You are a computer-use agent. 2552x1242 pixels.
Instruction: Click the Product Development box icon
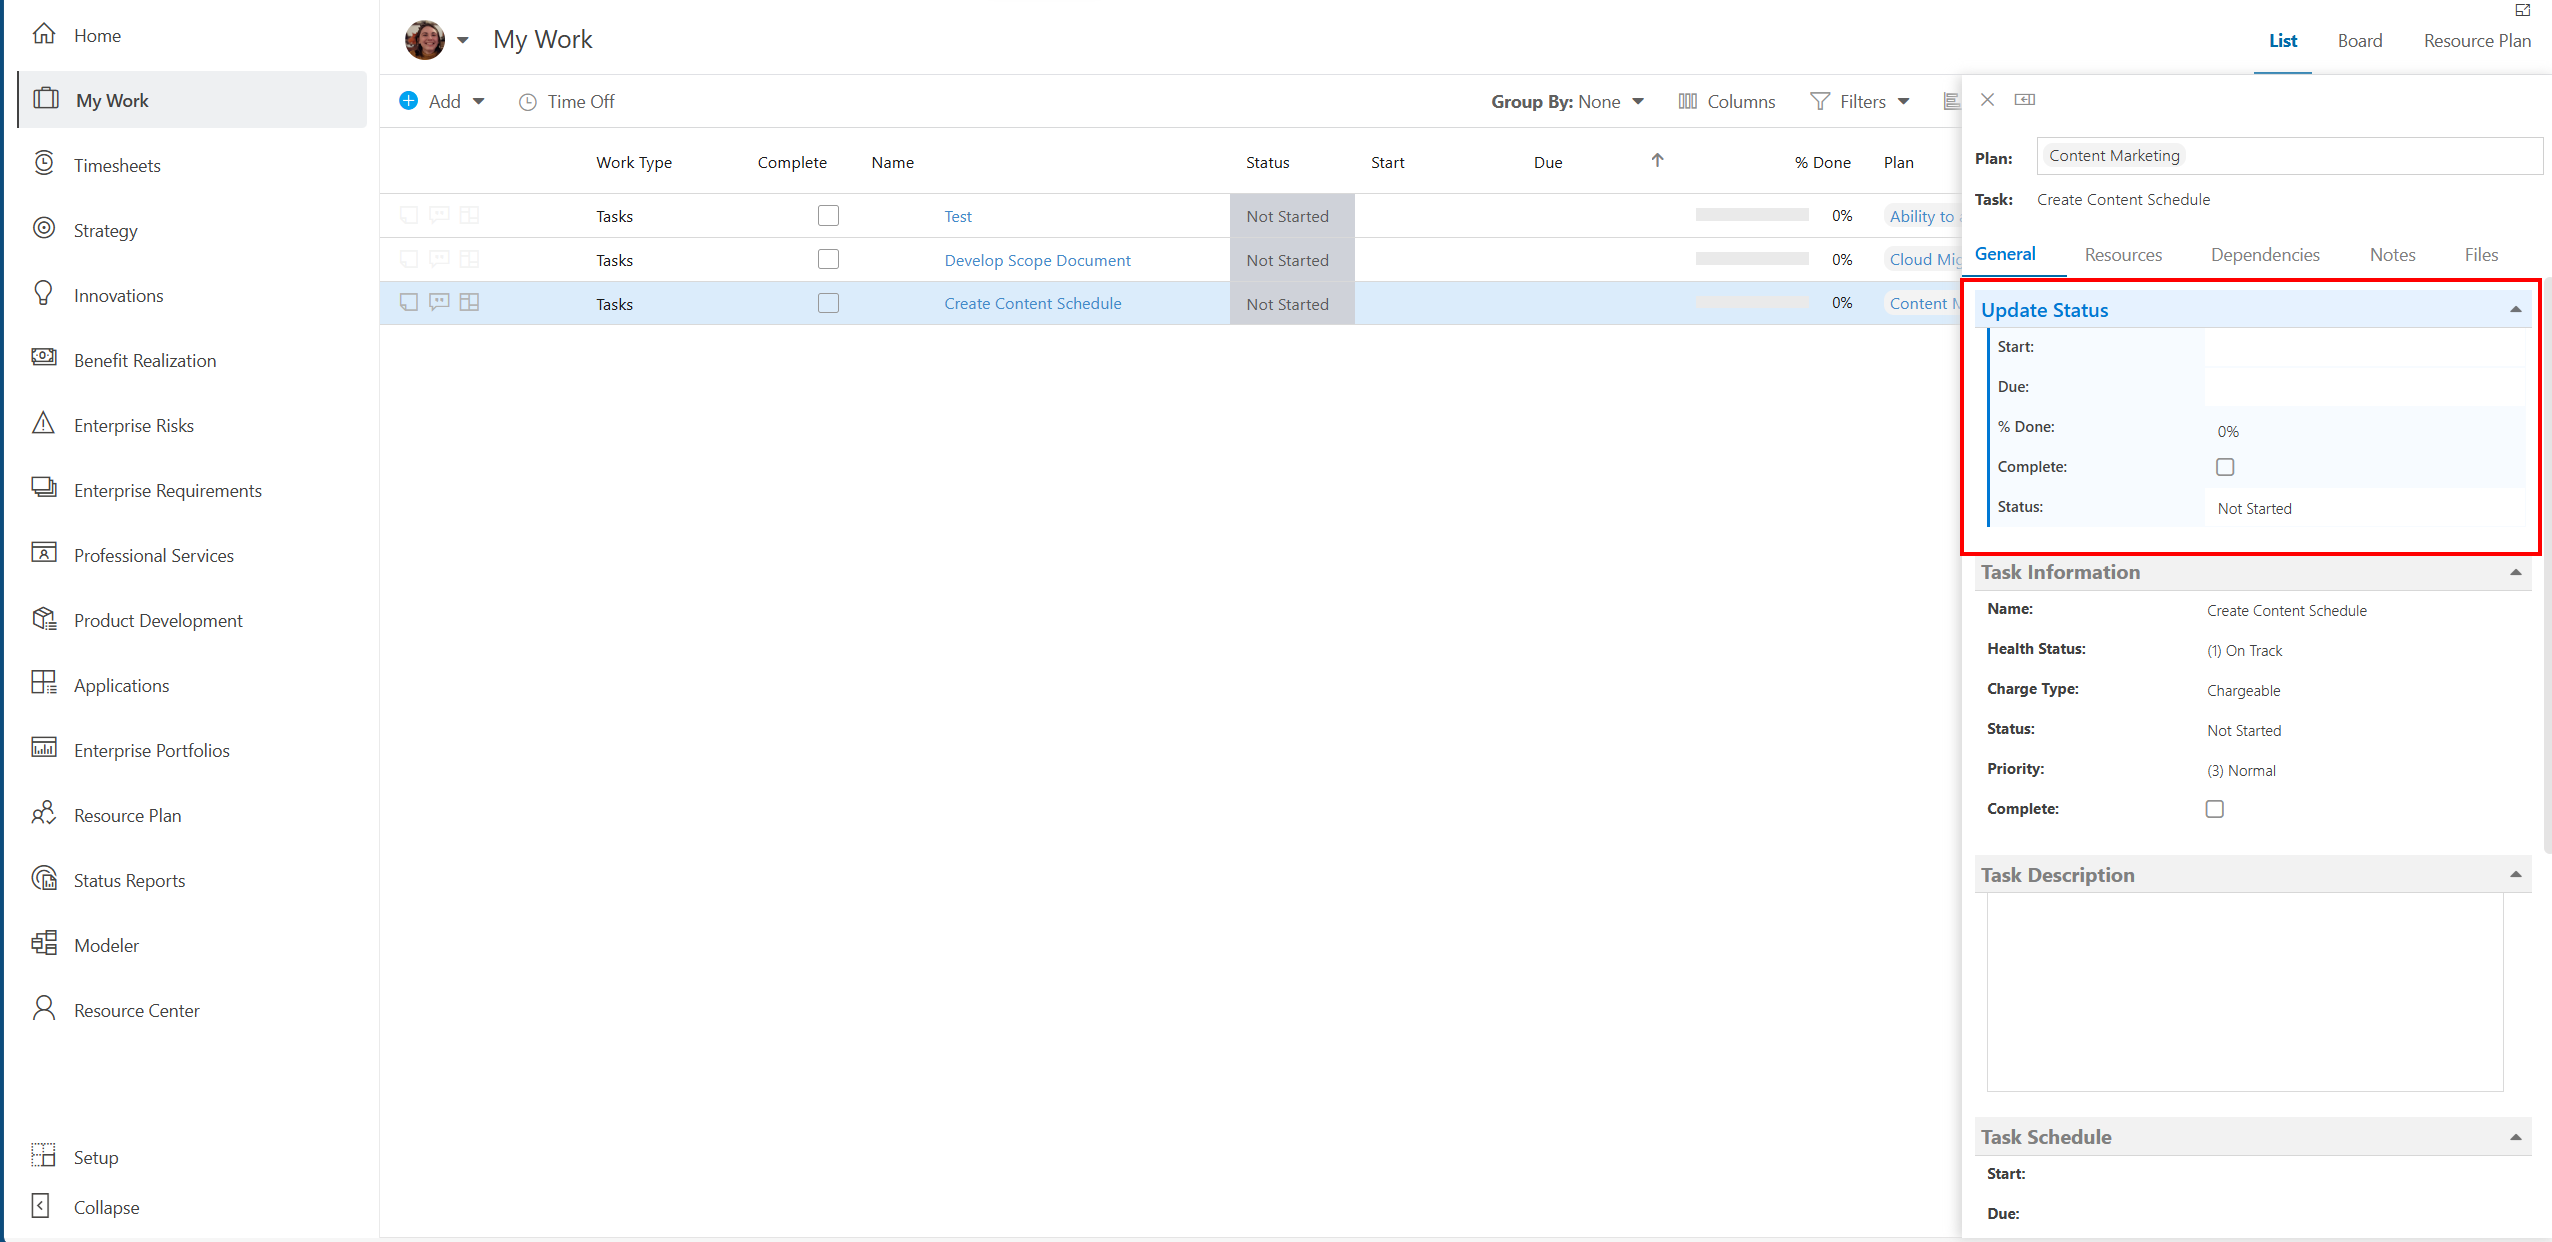point(44,619)
